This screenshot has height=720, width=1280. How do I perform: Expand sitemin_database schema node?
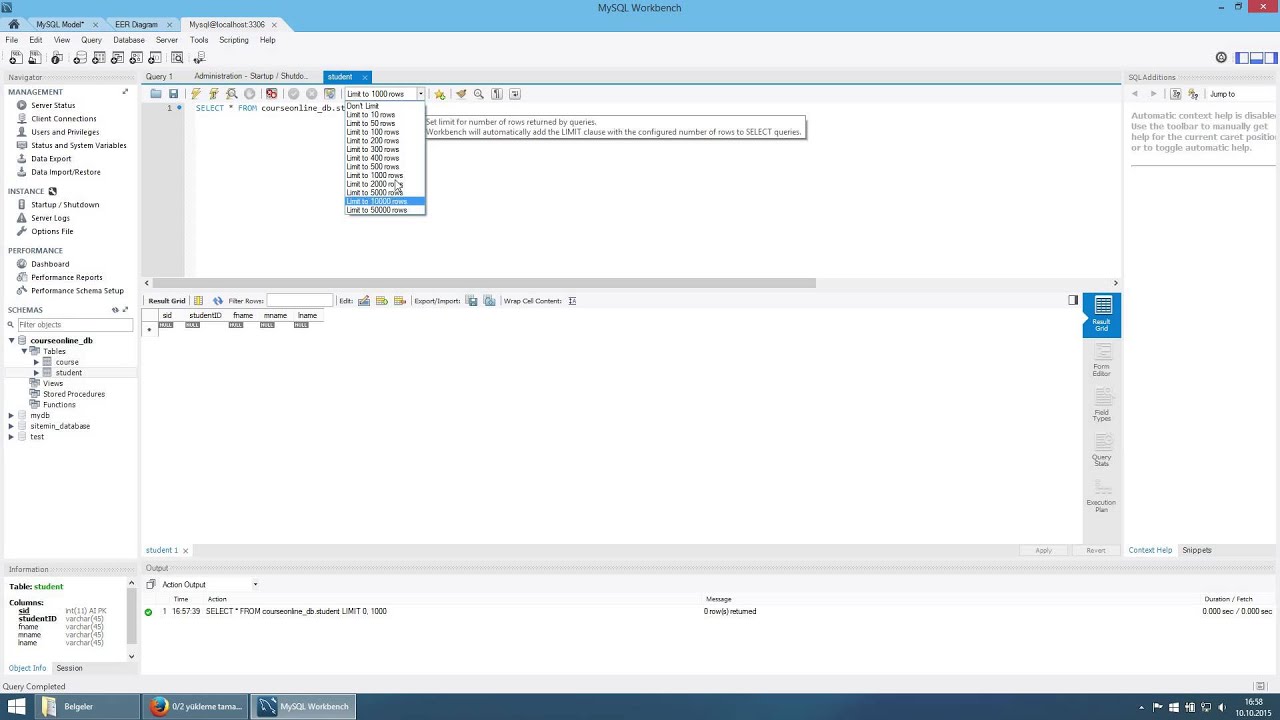point(11,426)
